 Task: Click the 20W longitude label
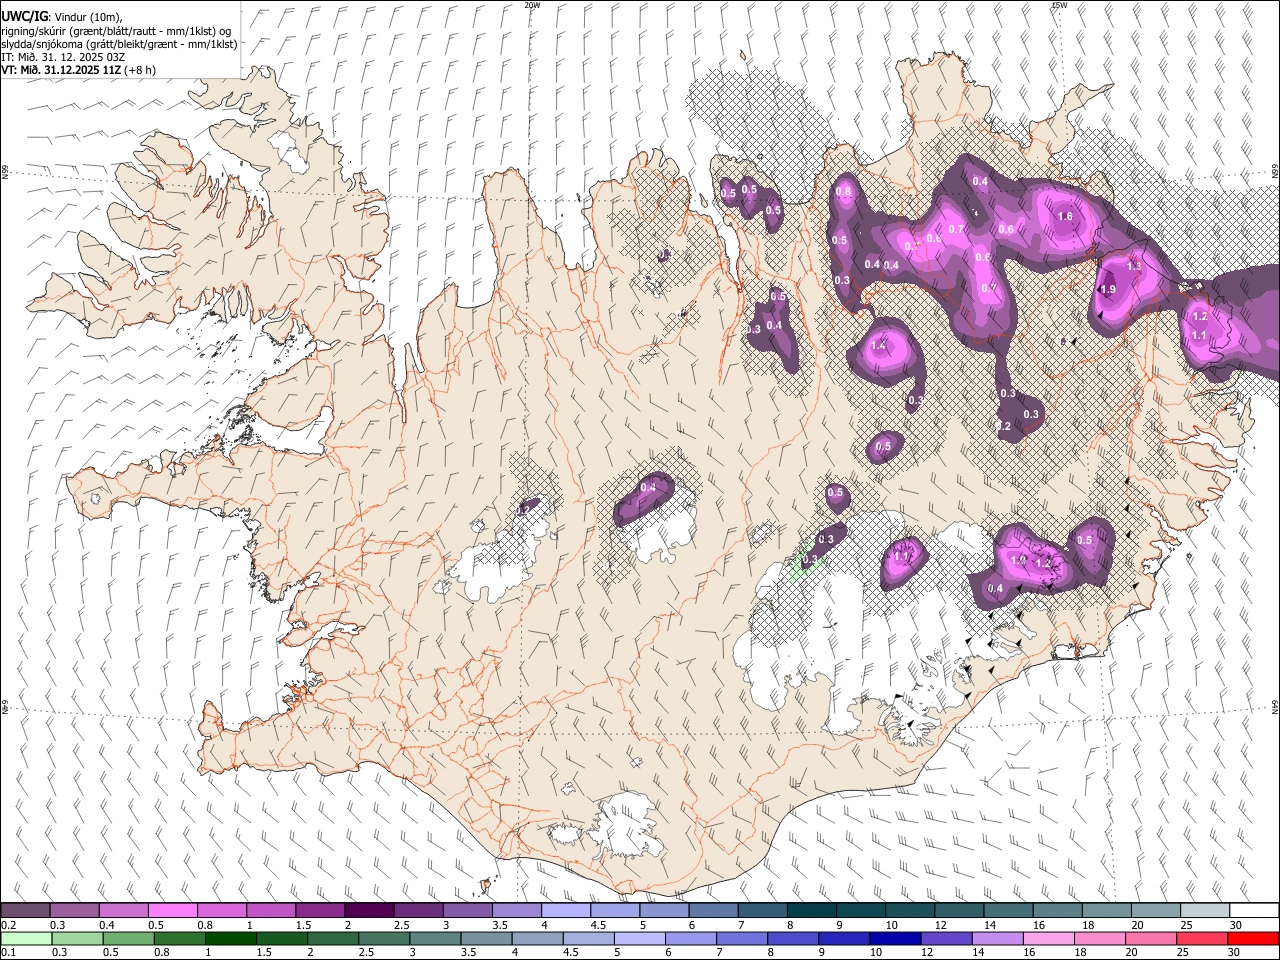pos(533,5)
